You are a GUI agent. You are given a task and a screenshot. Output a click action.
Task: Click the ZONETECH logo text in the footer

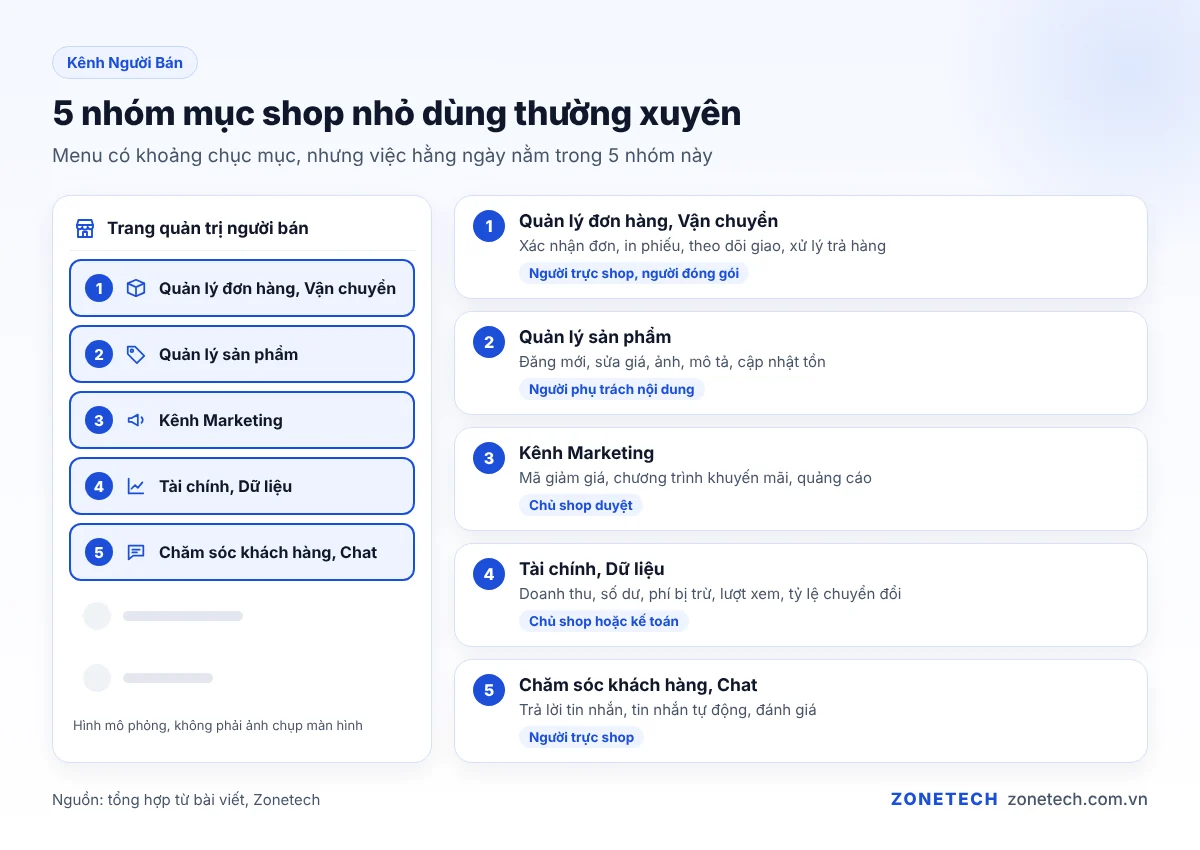[x=944, y=799]
